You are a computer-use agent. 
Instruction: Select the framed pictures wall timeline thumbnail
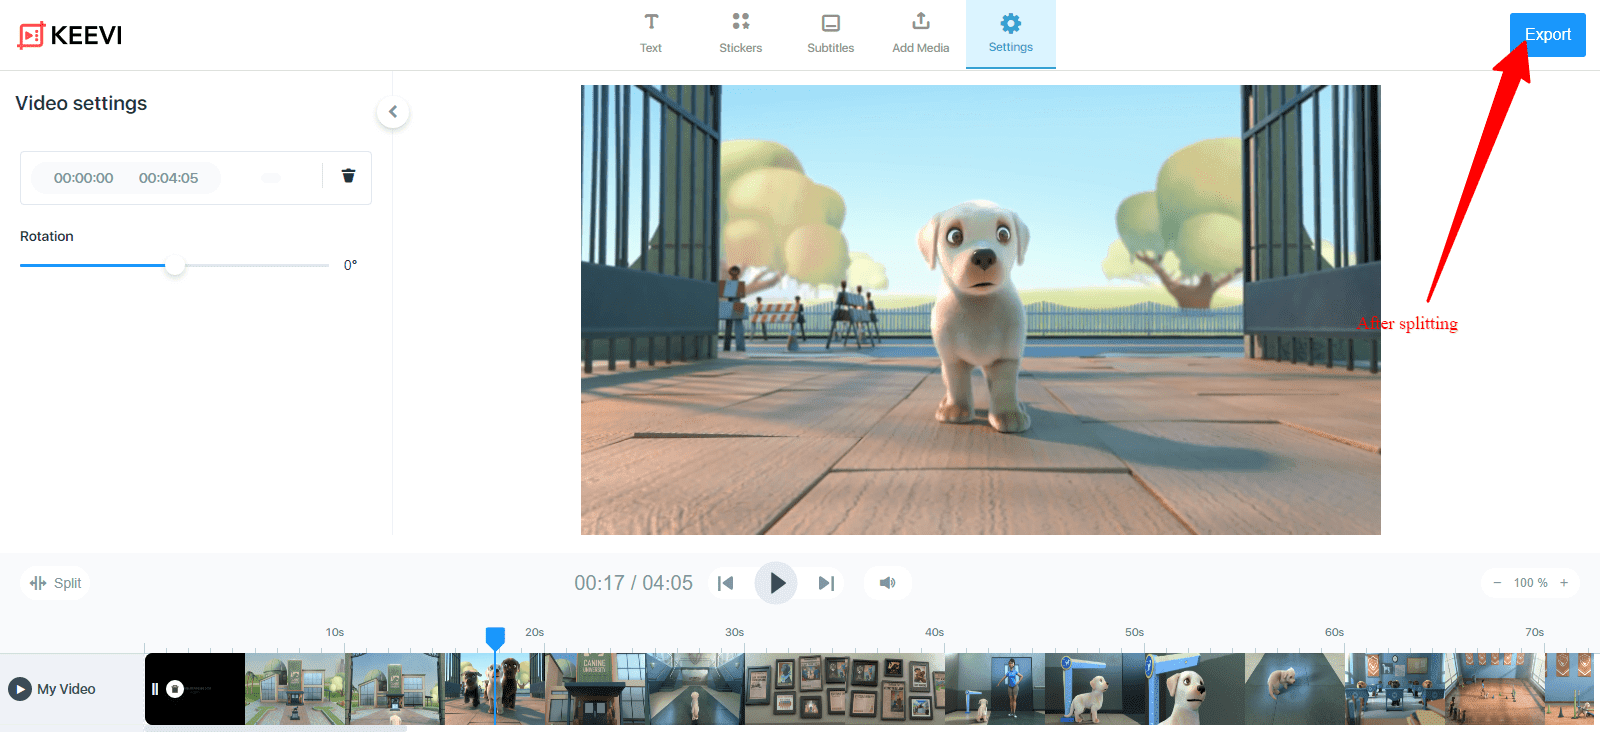(x=845, y=689)
